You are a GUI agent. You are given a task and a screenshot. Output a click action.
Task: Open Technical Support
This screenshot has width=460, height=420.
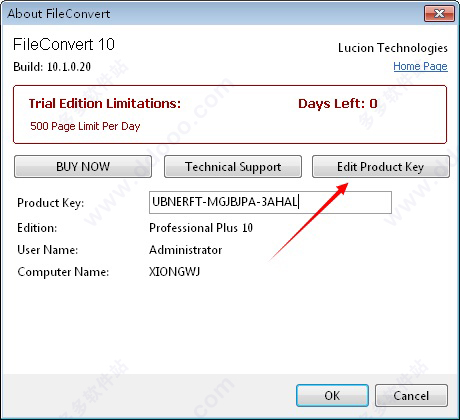click(233, 166)
